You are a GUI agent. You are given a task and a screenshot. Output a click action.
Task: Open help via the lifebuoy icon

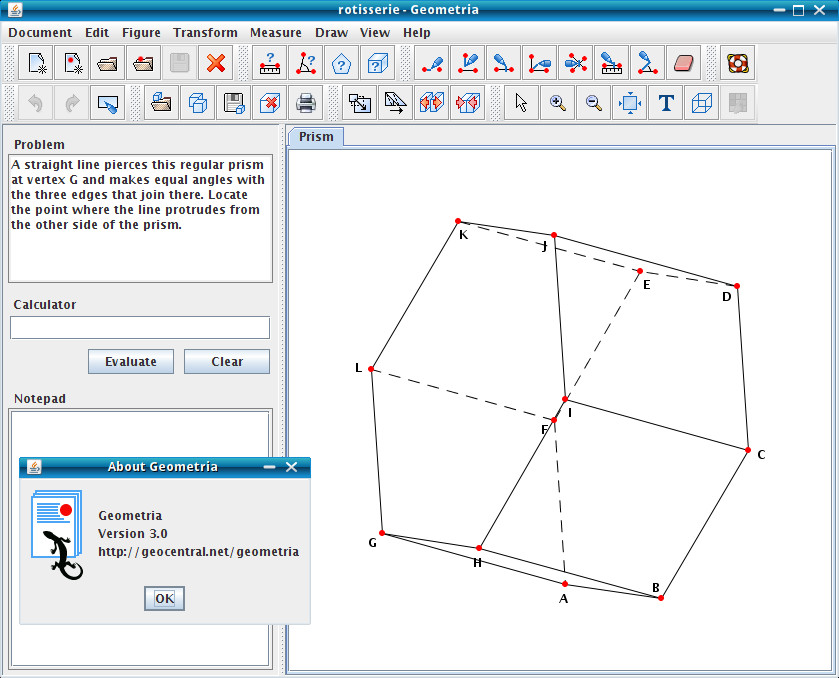pos(738,64)
